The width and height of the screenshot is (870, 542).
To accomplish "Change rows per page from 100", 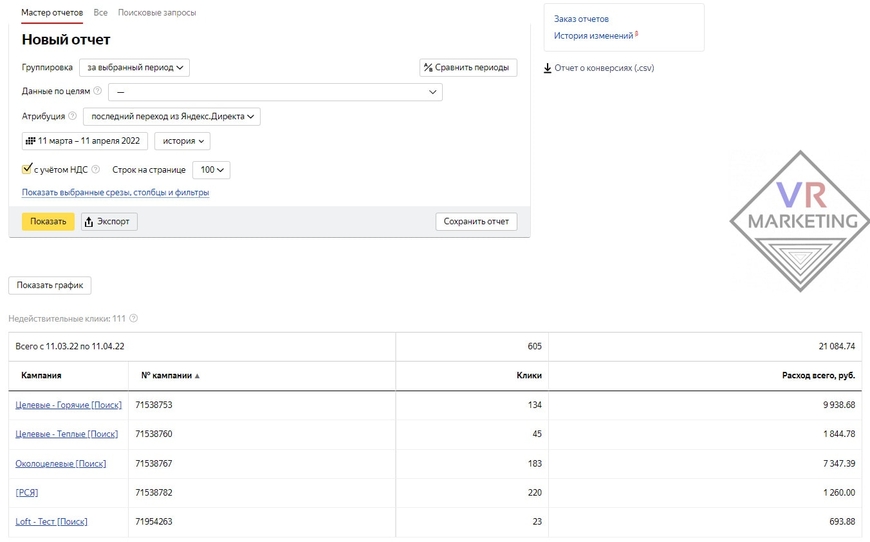I will (211, 170).
